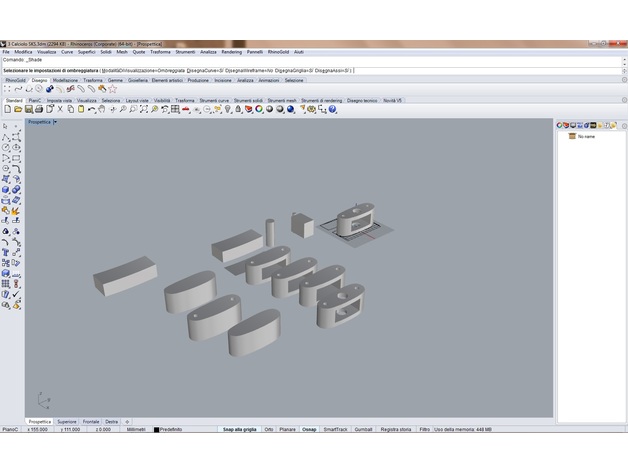The height and width of the screenshot is (472, 628).
Task: Click the Registra storia button
Action: (395, 429)
